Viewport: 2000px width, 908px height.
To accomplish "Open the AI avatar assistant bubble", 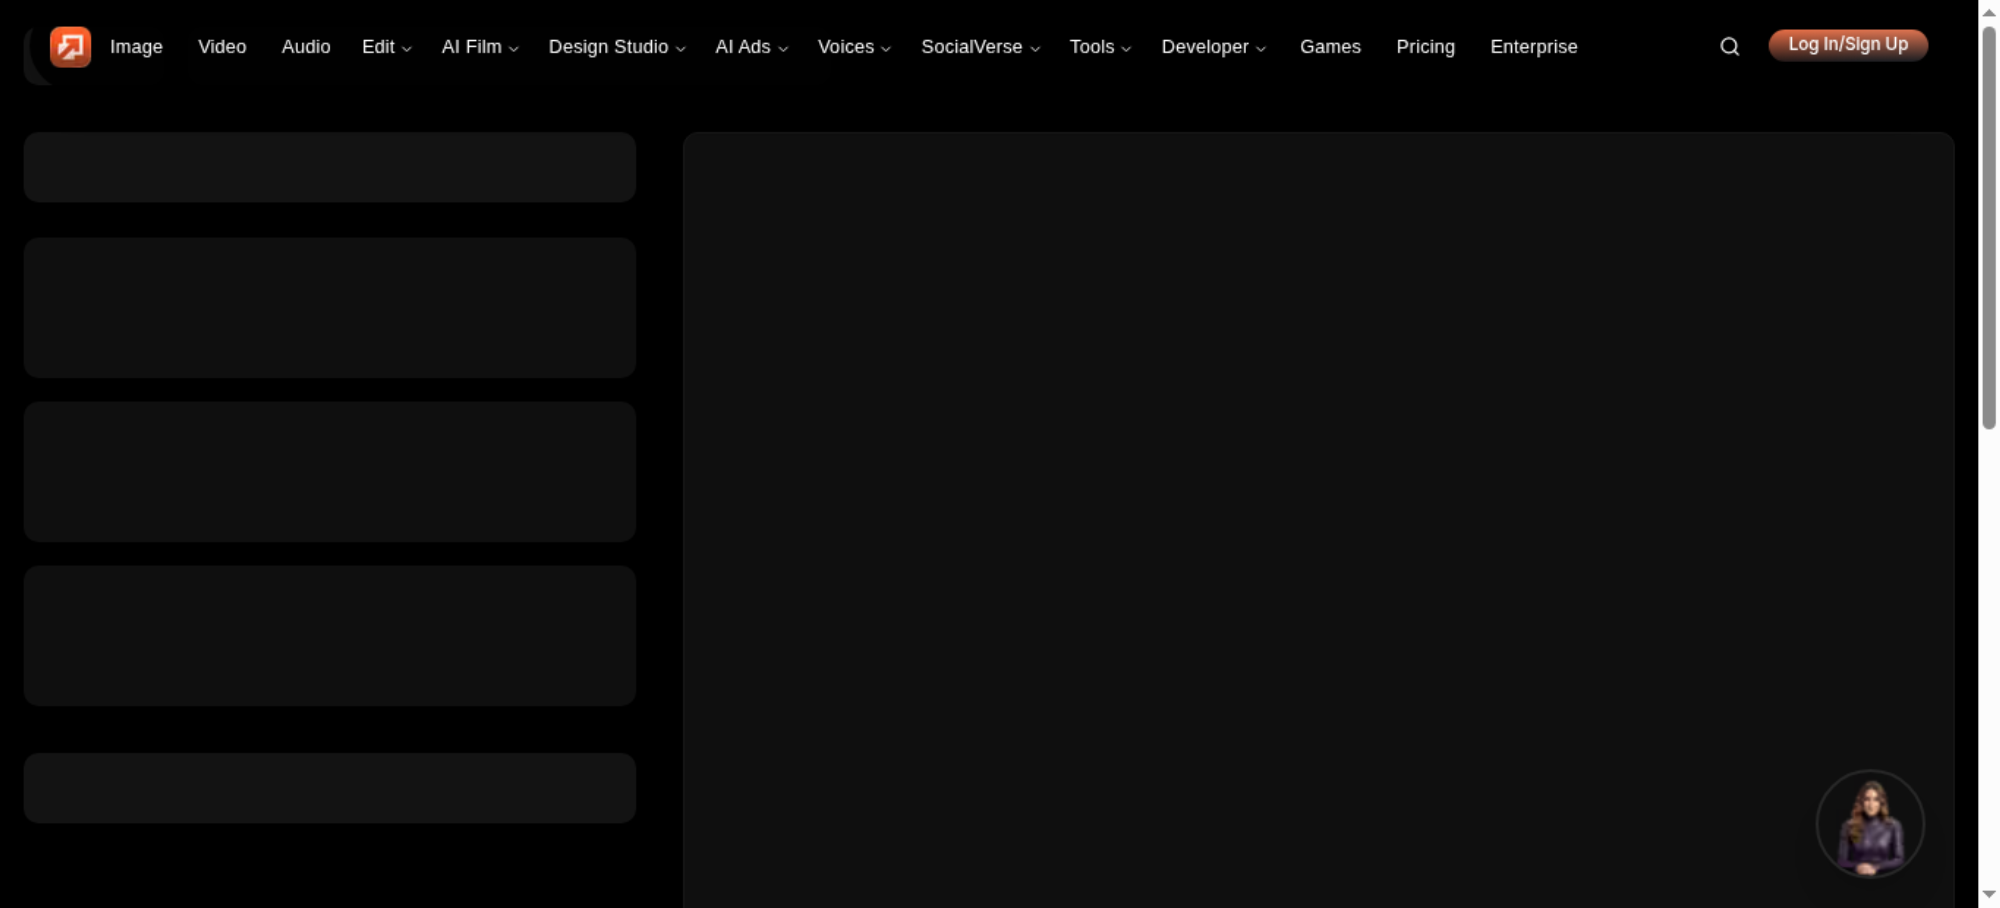I will (x=1870, y=824).
